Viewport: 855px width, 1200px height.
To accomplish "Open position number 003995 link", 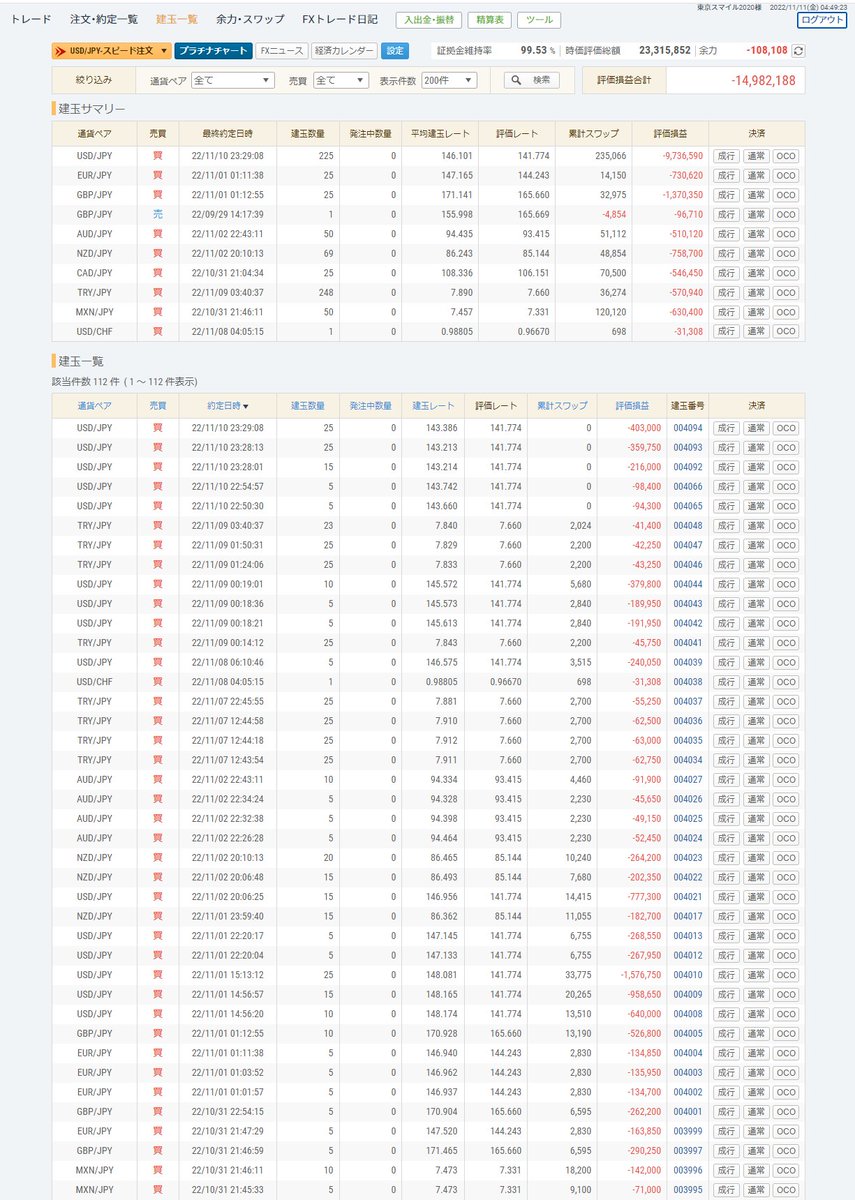I will click(688, 1190).
